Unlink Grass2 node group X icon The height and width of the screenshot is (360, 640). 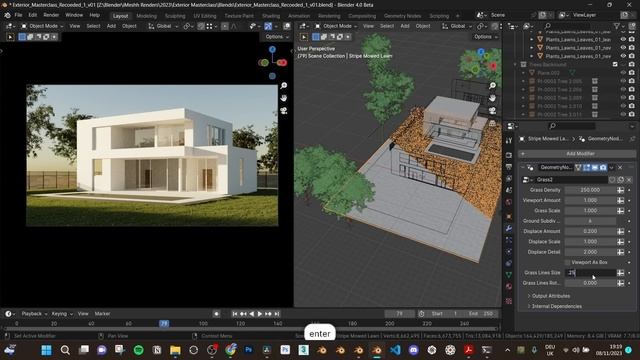click(629, 180)
